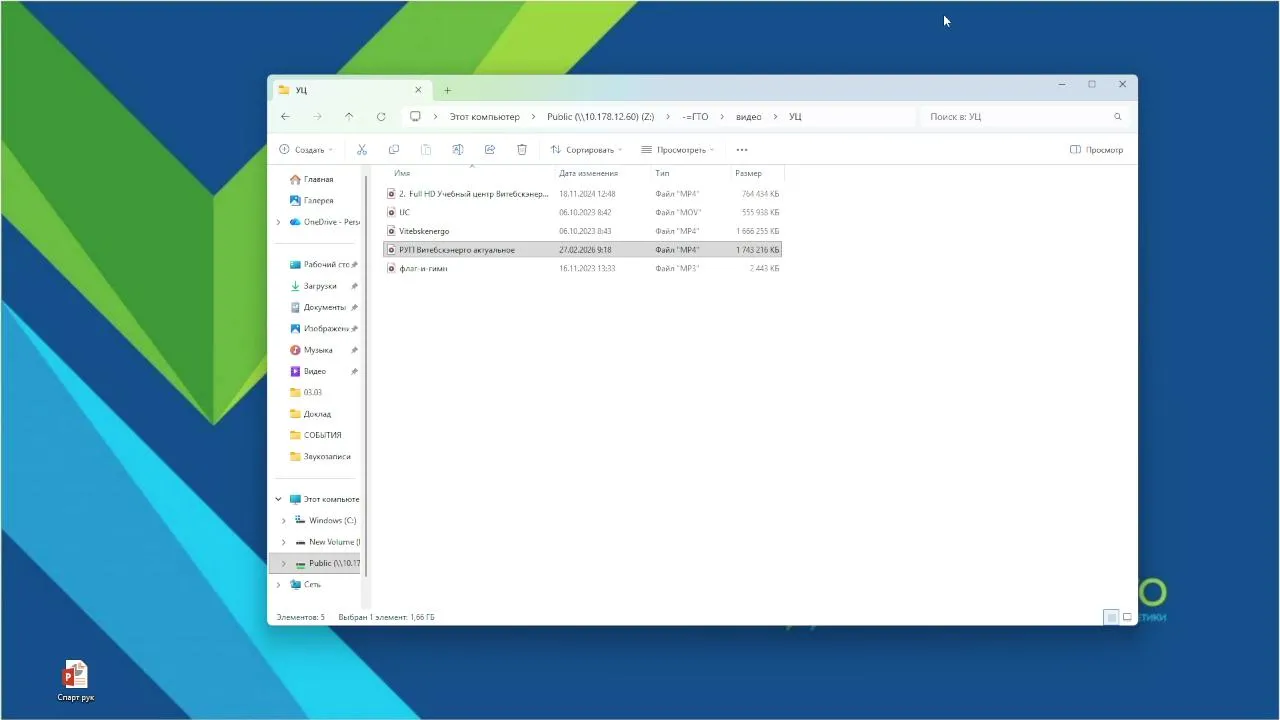Click the Rename icon in toolbar
This screenshot has height=720, width=1280.
pyautogui.click(x=458, y=150)
